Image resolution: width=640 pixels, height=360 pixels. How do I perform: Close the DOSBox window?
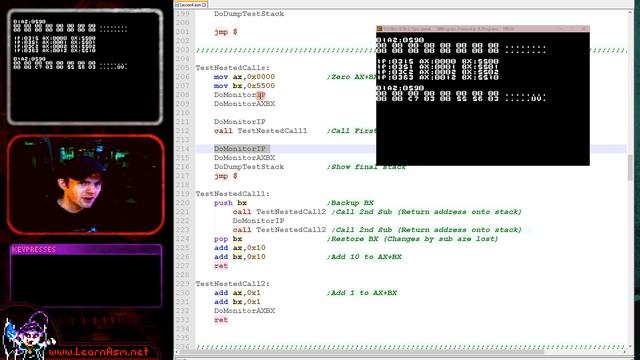point(584,29)
